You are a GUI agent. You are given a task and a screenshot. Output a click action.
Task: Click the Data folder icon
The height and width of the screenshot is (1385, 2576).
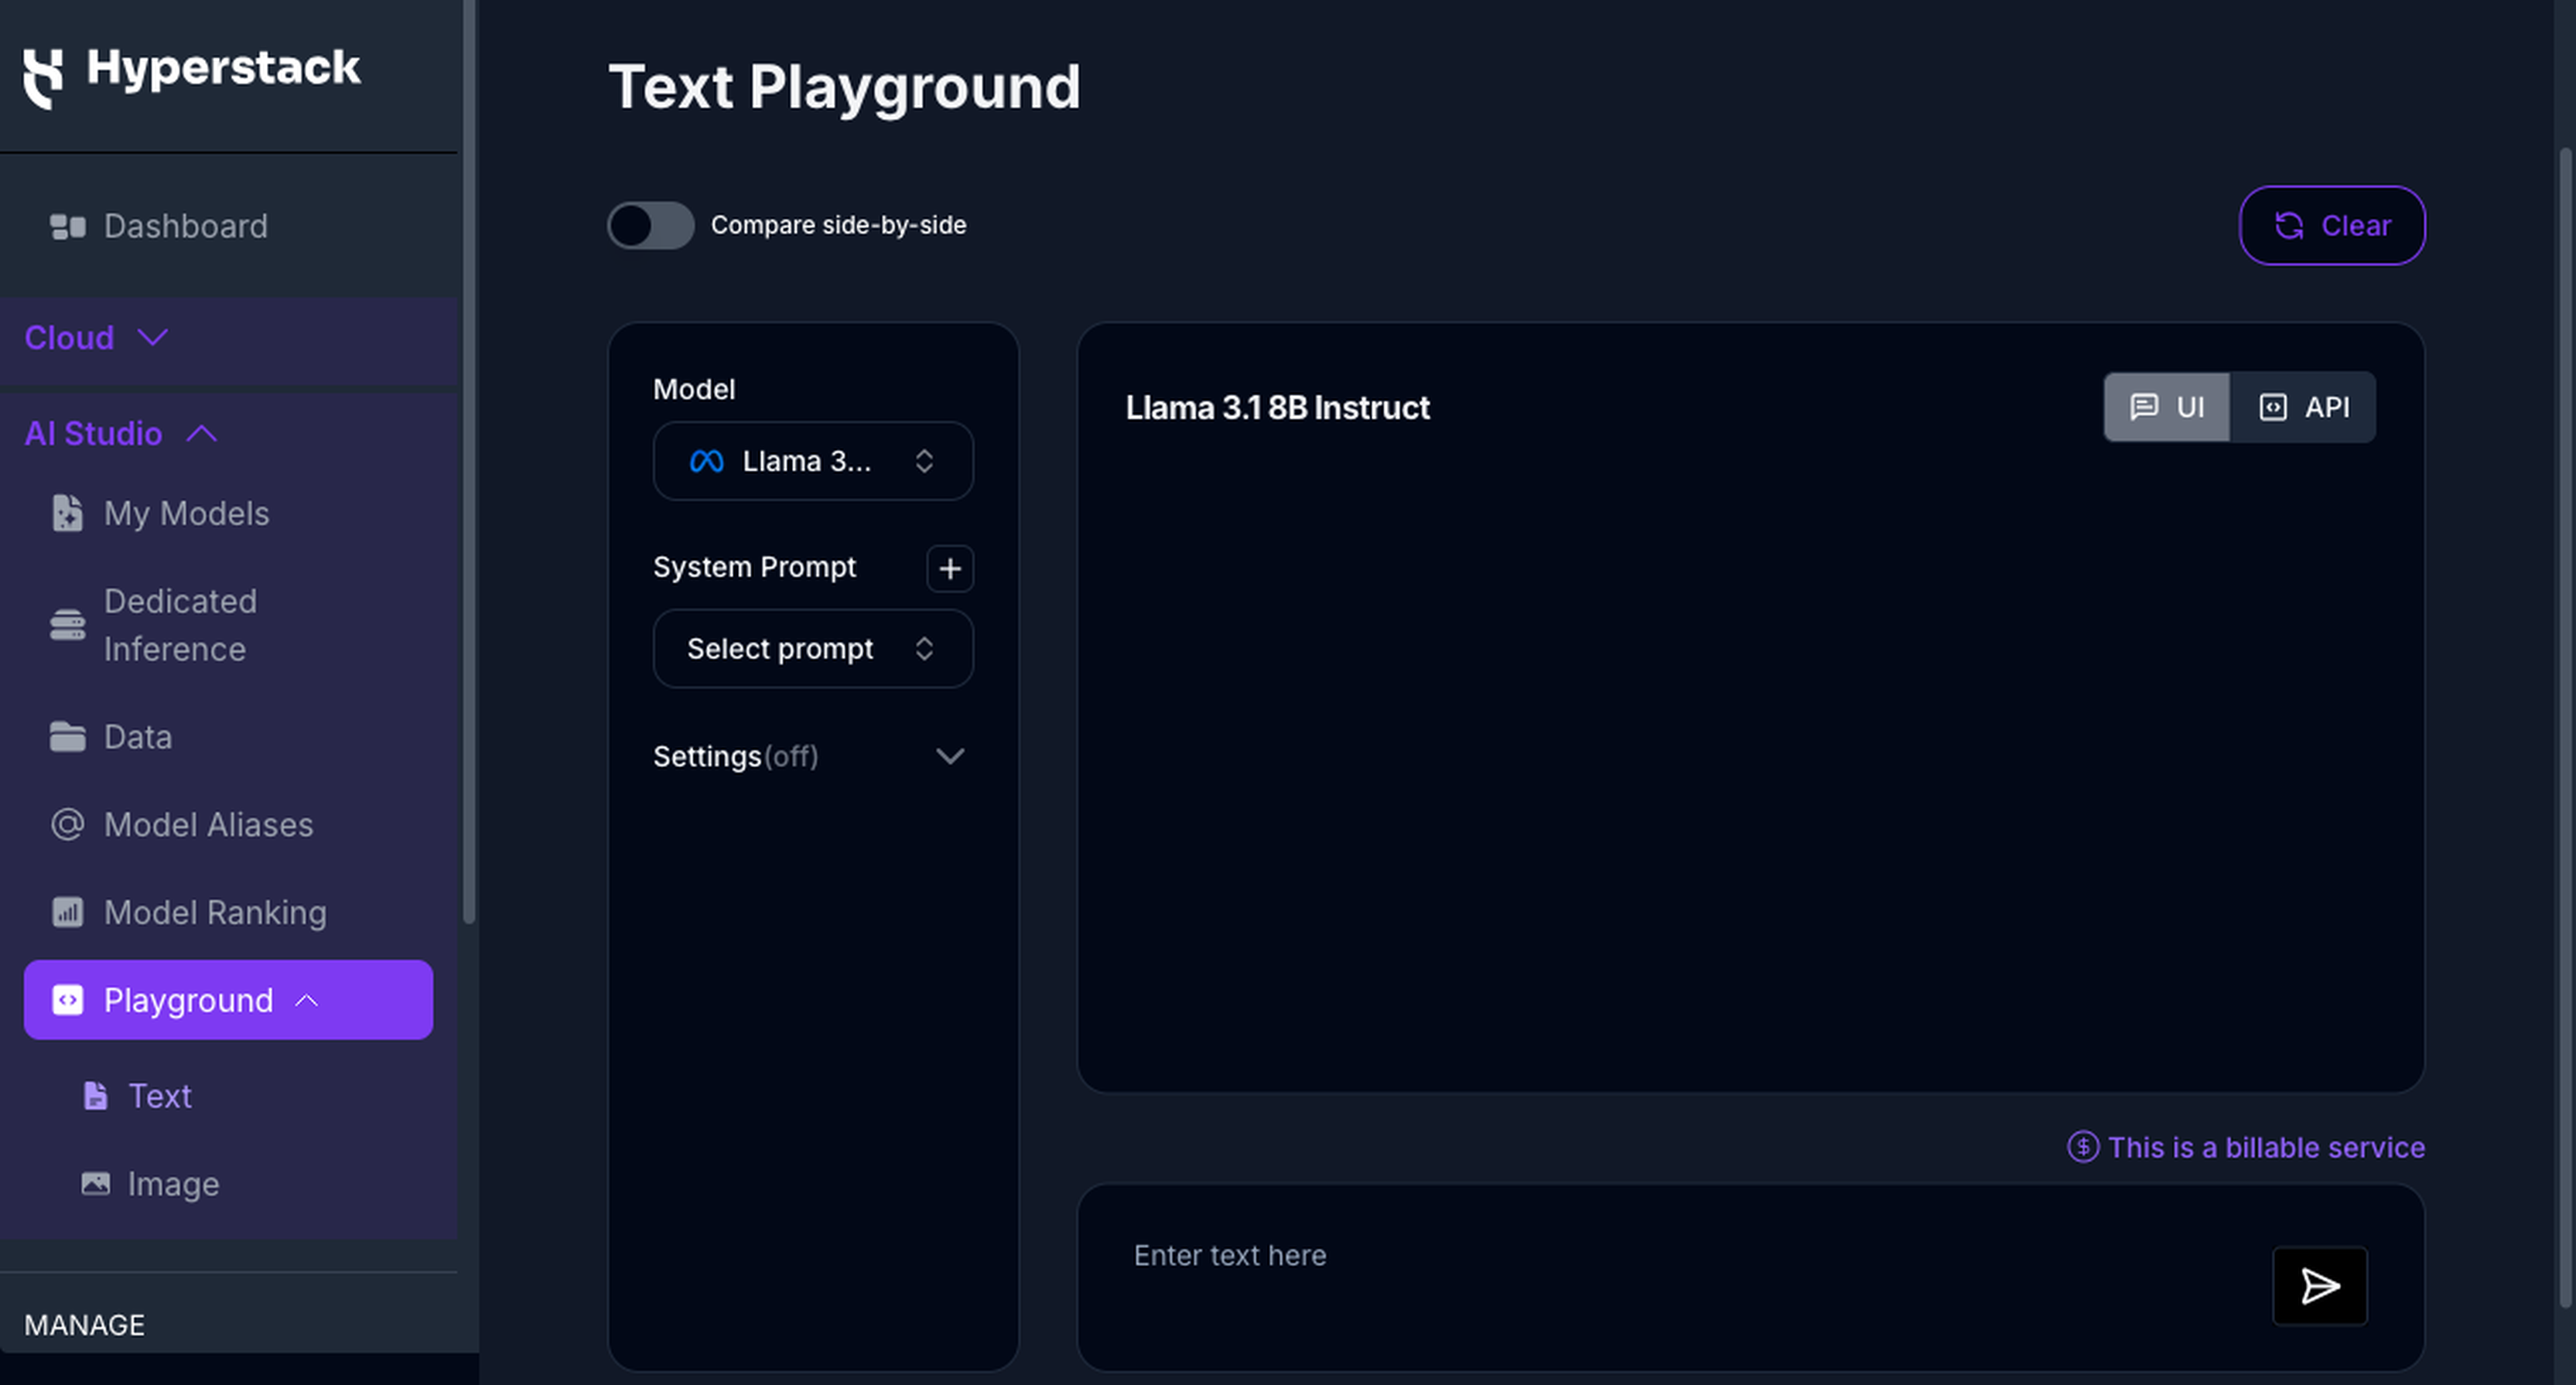pos(68,737)
